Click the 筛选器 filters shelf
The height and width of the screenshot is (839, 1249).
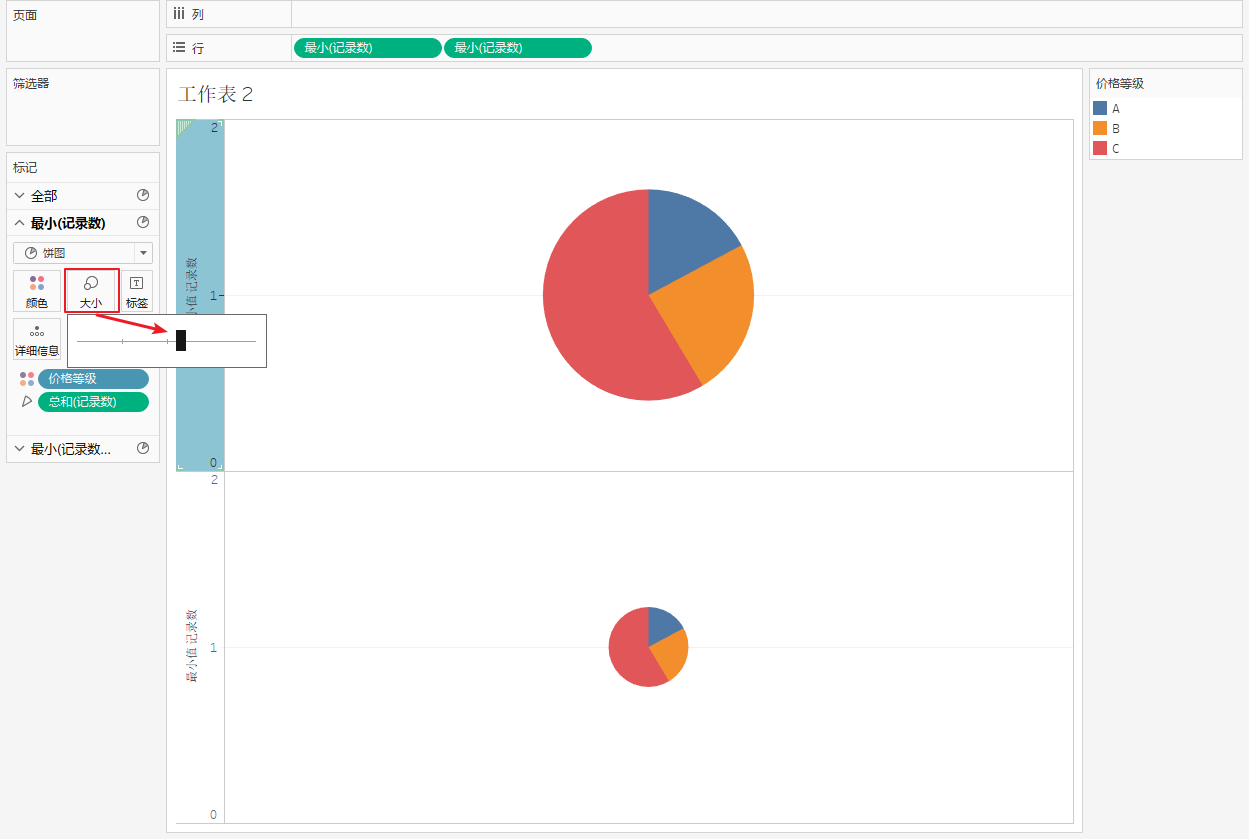(83, 107)
